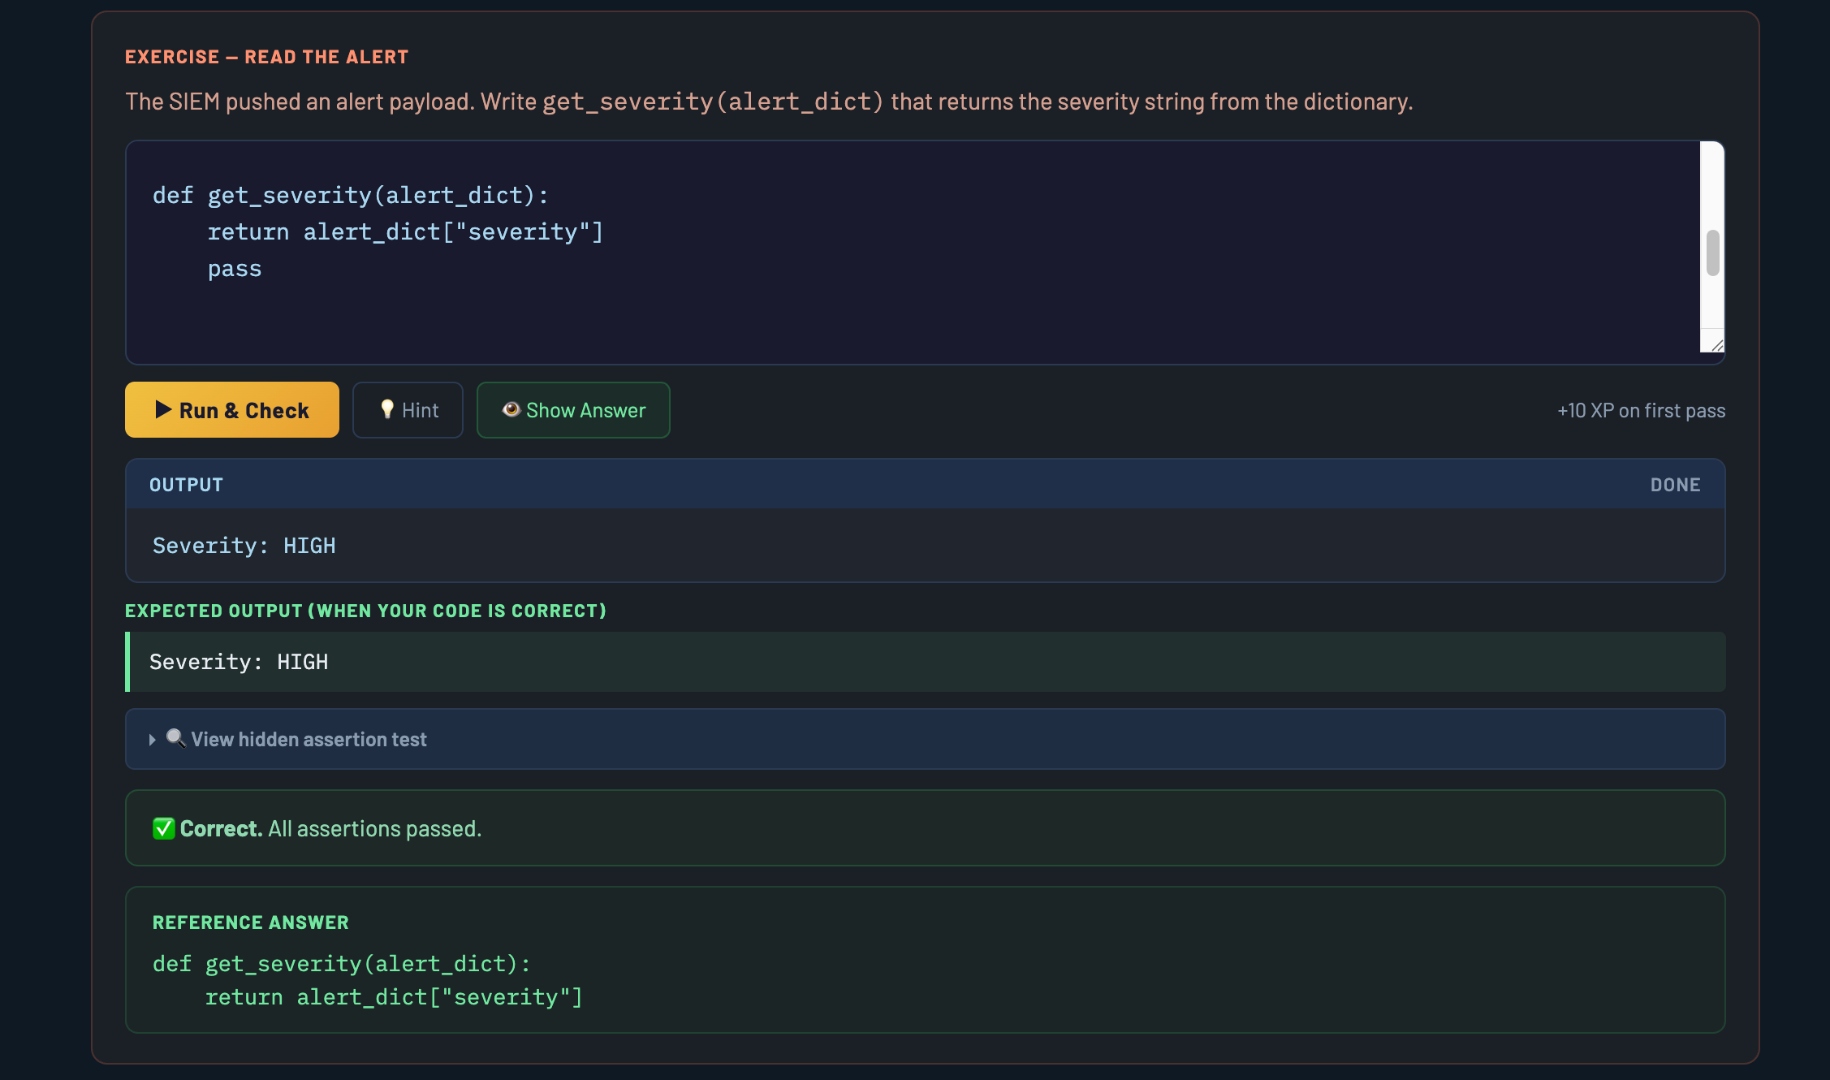The height and width of the screenshot is (1080, 1830).
Task: Click the 'return alert_dict["severity"]' editor line
Action: [x=405, y=232]
